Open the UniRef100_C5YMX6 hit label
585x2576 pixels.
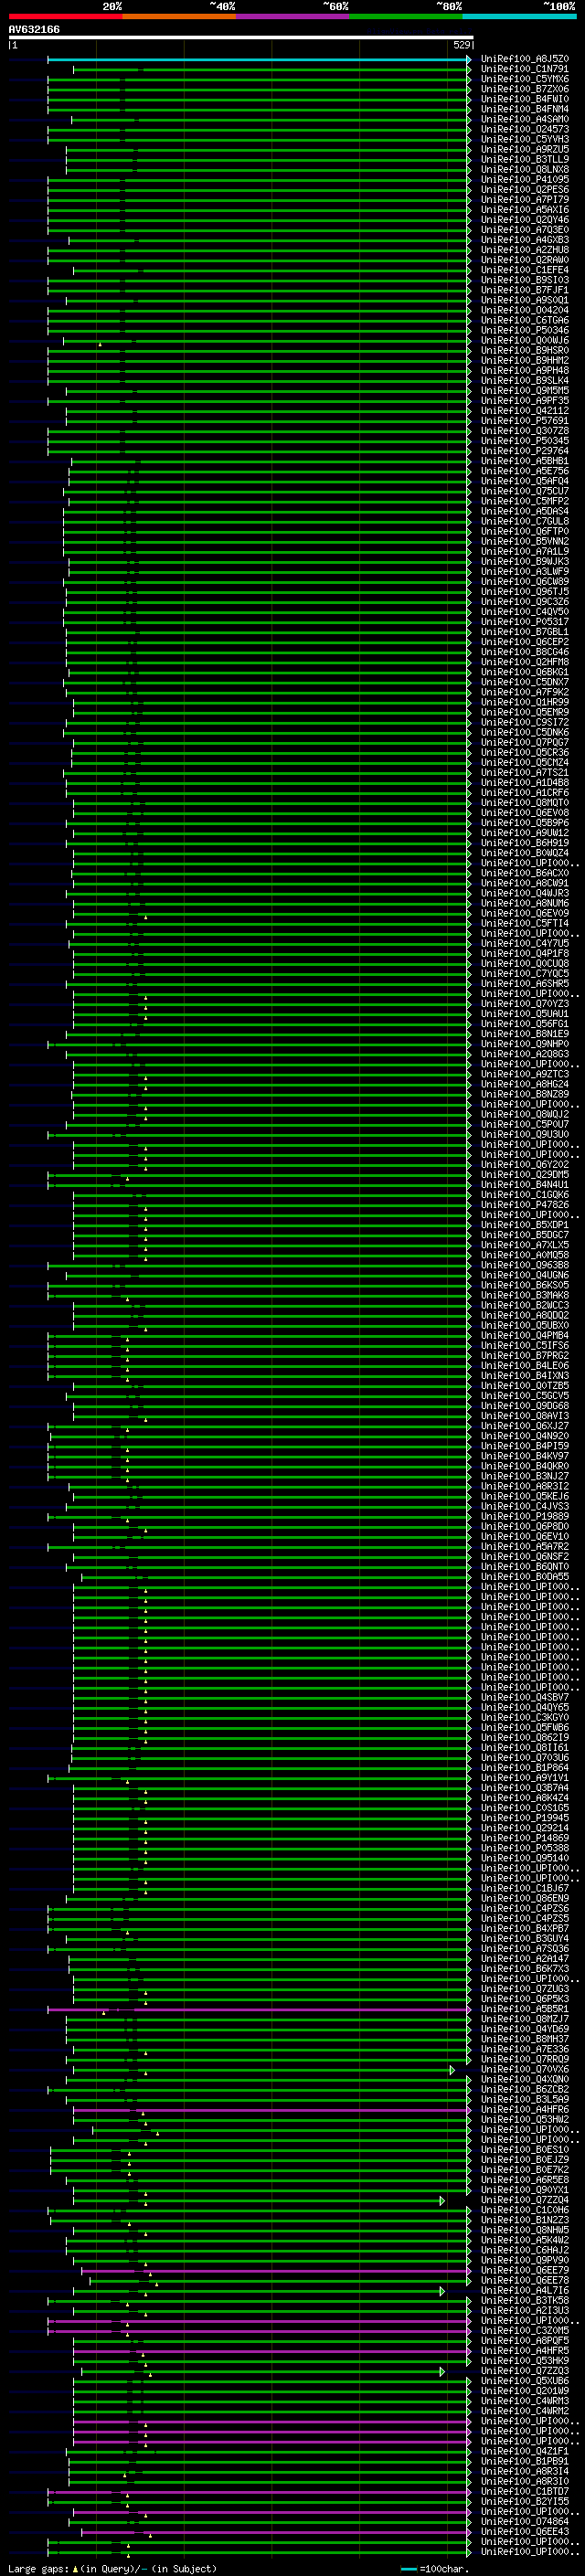tap(525, 79)
